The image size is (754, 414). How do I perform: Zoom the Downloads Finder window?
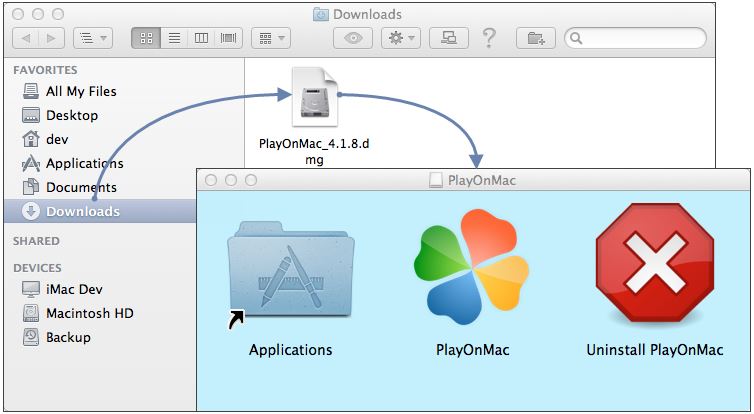tap(58, 14)
